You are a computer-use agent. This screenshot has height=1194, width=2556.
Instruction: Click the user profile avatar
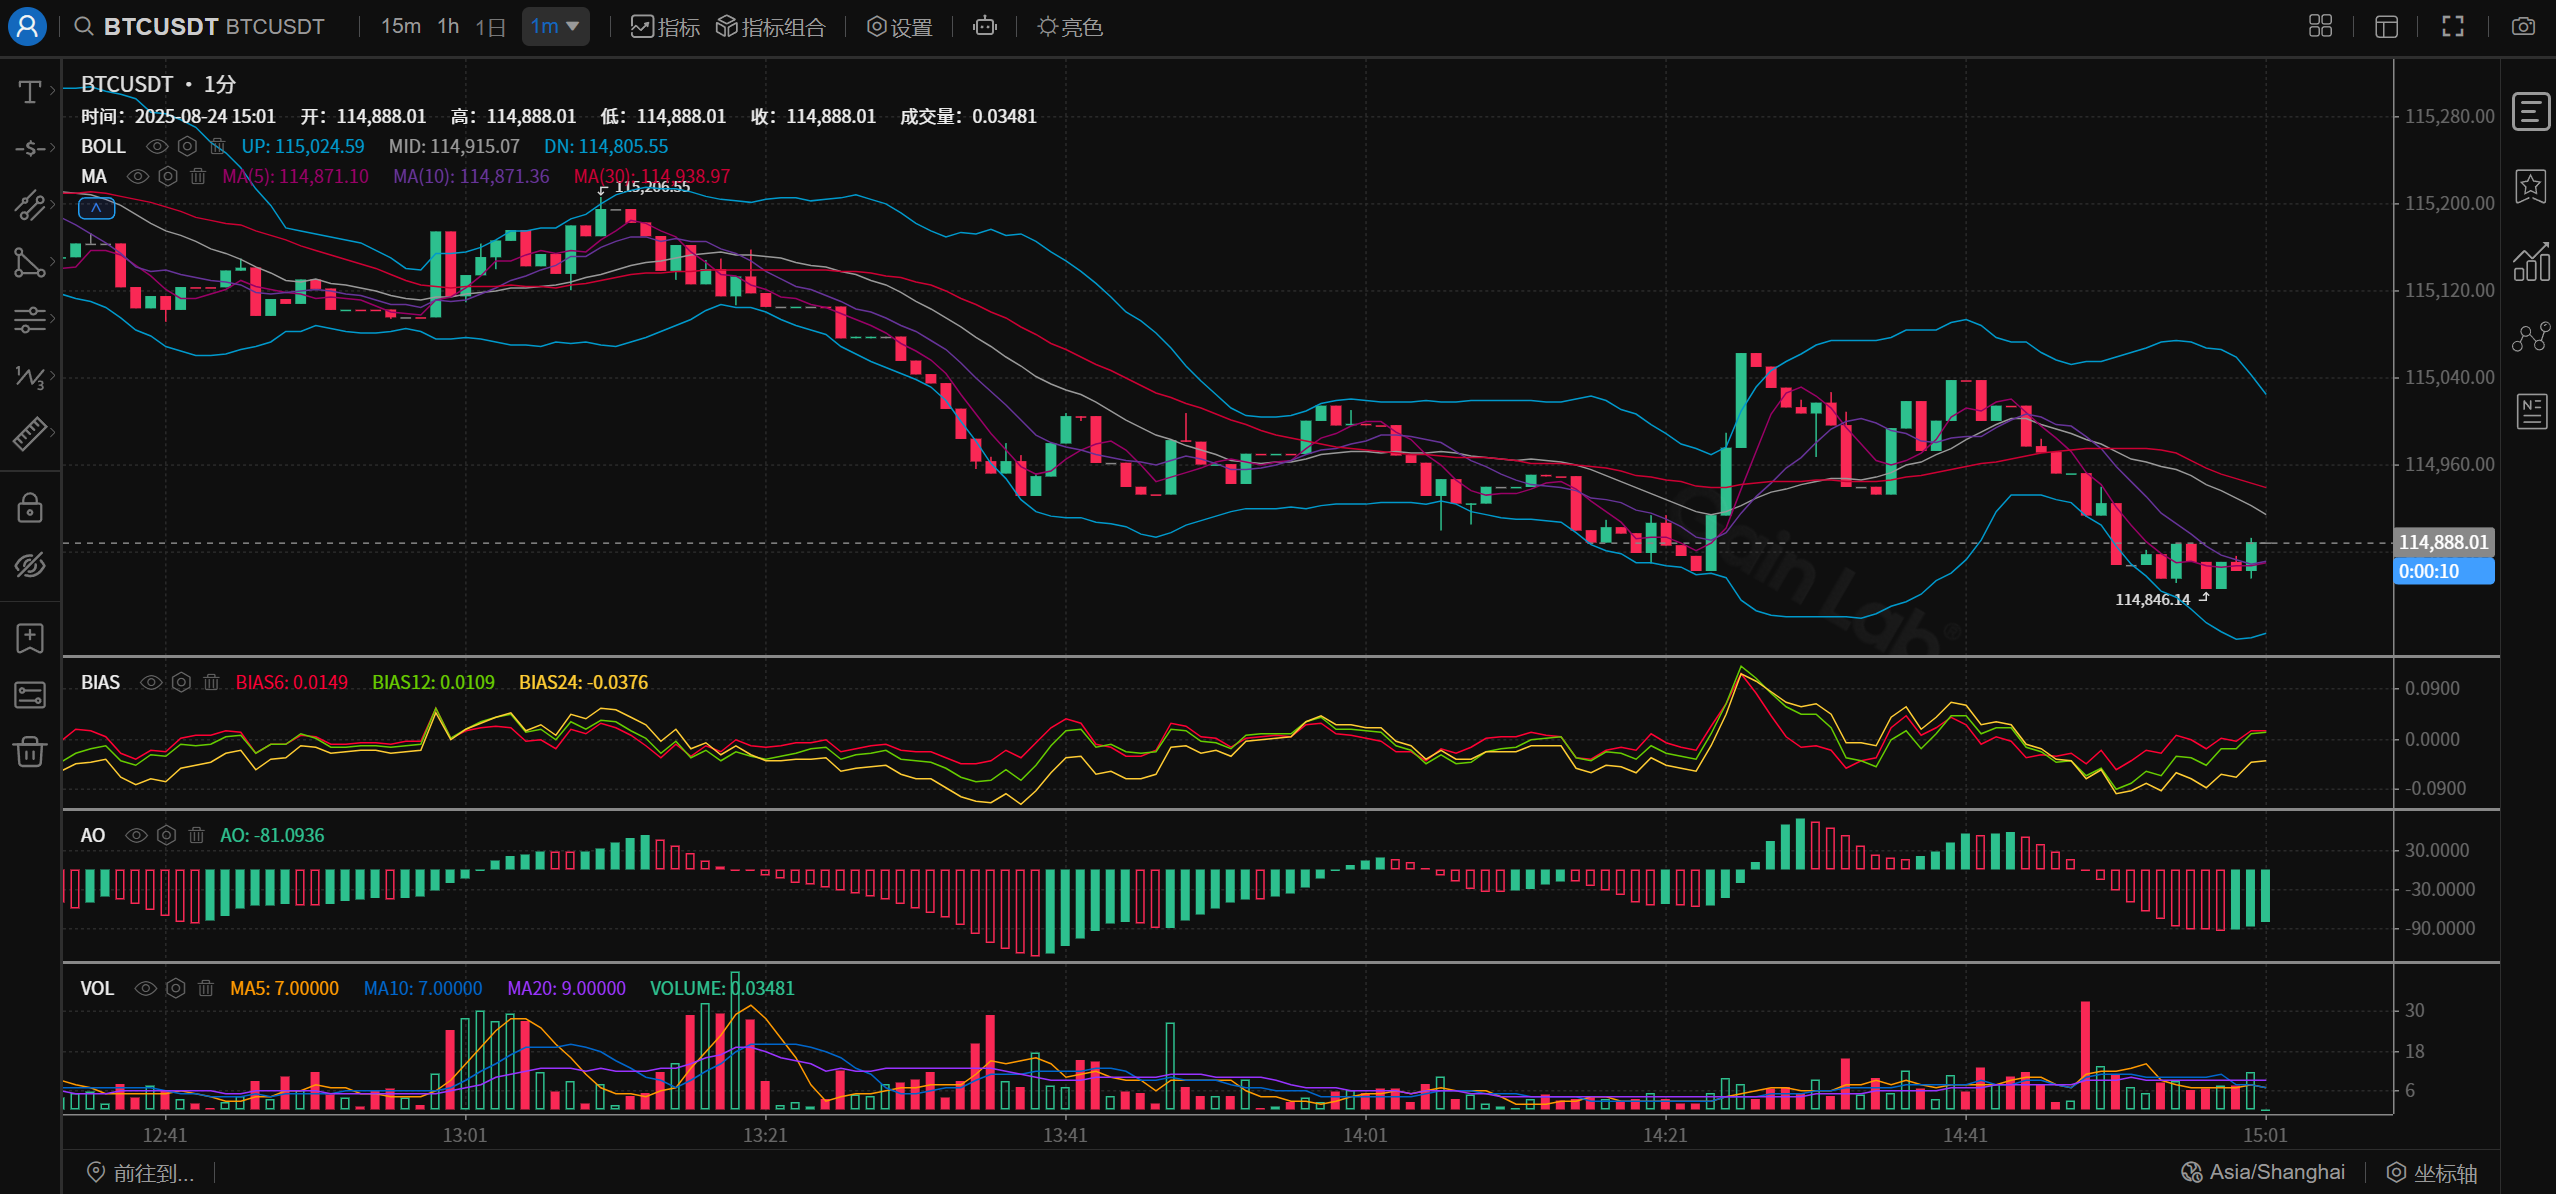[27, 26]
